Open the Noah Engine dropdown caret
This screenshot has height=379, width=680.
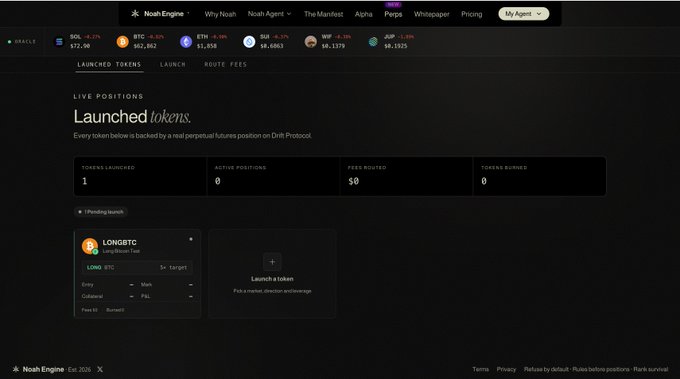tap(188, 13)
